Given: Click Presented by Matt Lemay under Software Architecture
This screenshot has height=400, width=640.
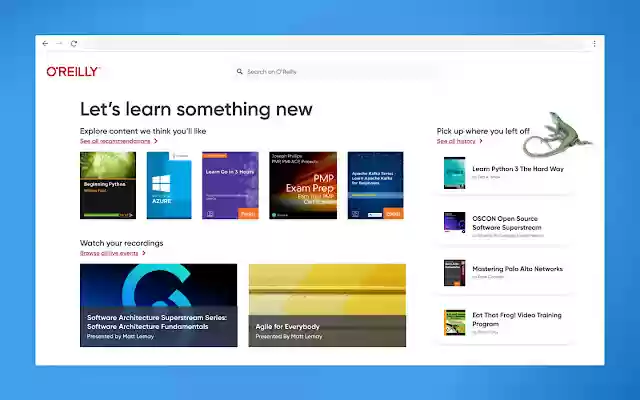Looking at the screenshot, I should point(120,336).
